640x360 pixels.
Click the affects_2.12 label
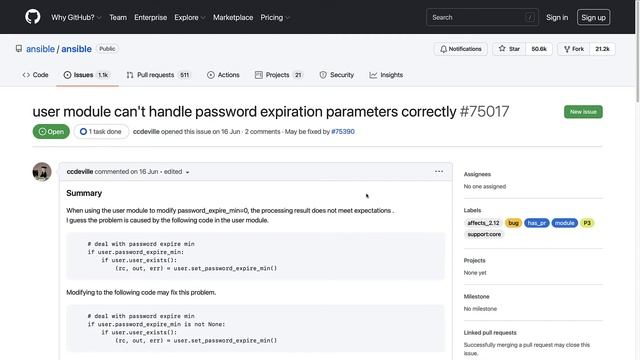[x=483, y=223]
